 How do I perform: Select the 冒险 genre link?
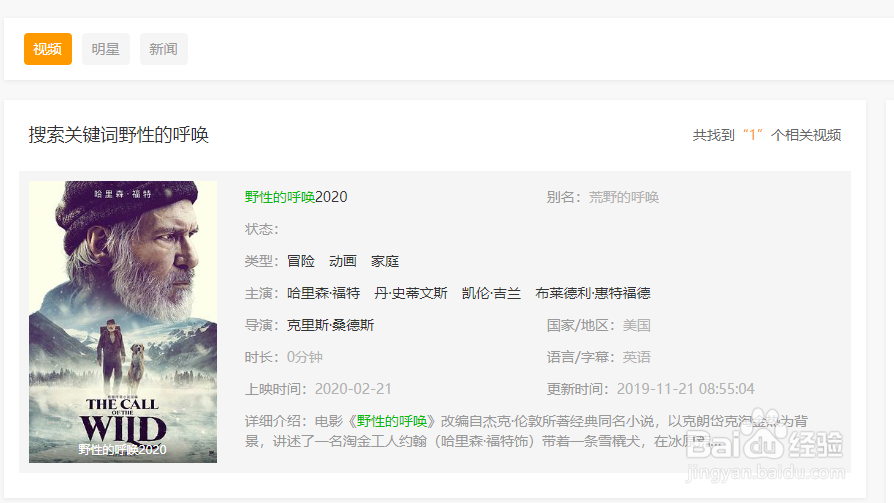pos(301,261)
